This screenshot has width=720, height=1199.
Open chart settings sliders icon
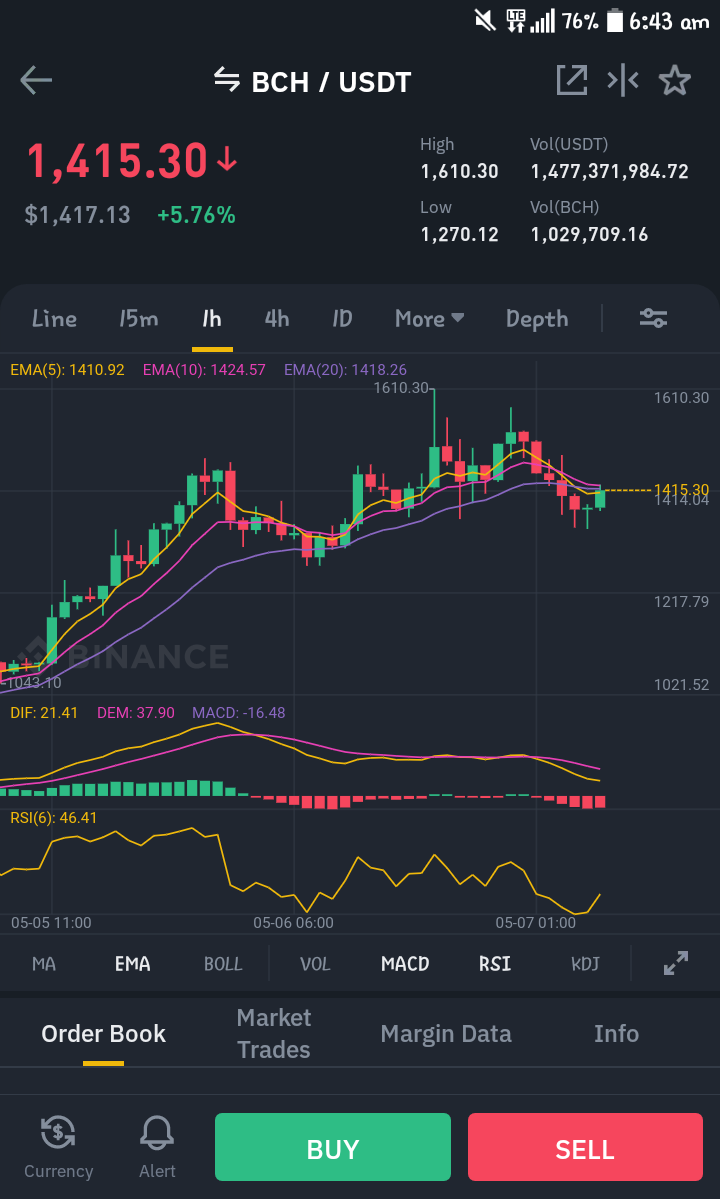tap(654, 318)
